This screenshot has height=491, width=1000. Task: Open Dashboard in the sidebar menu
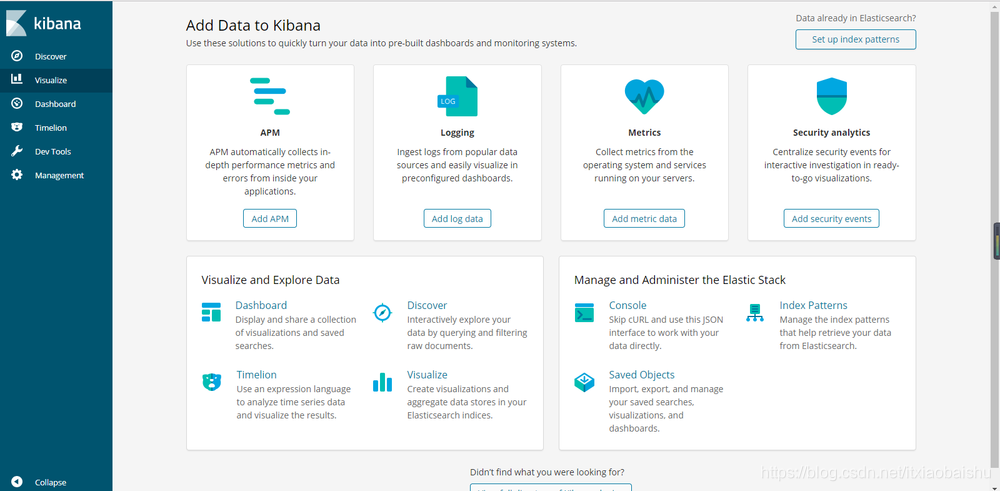(x=56, y=104)
